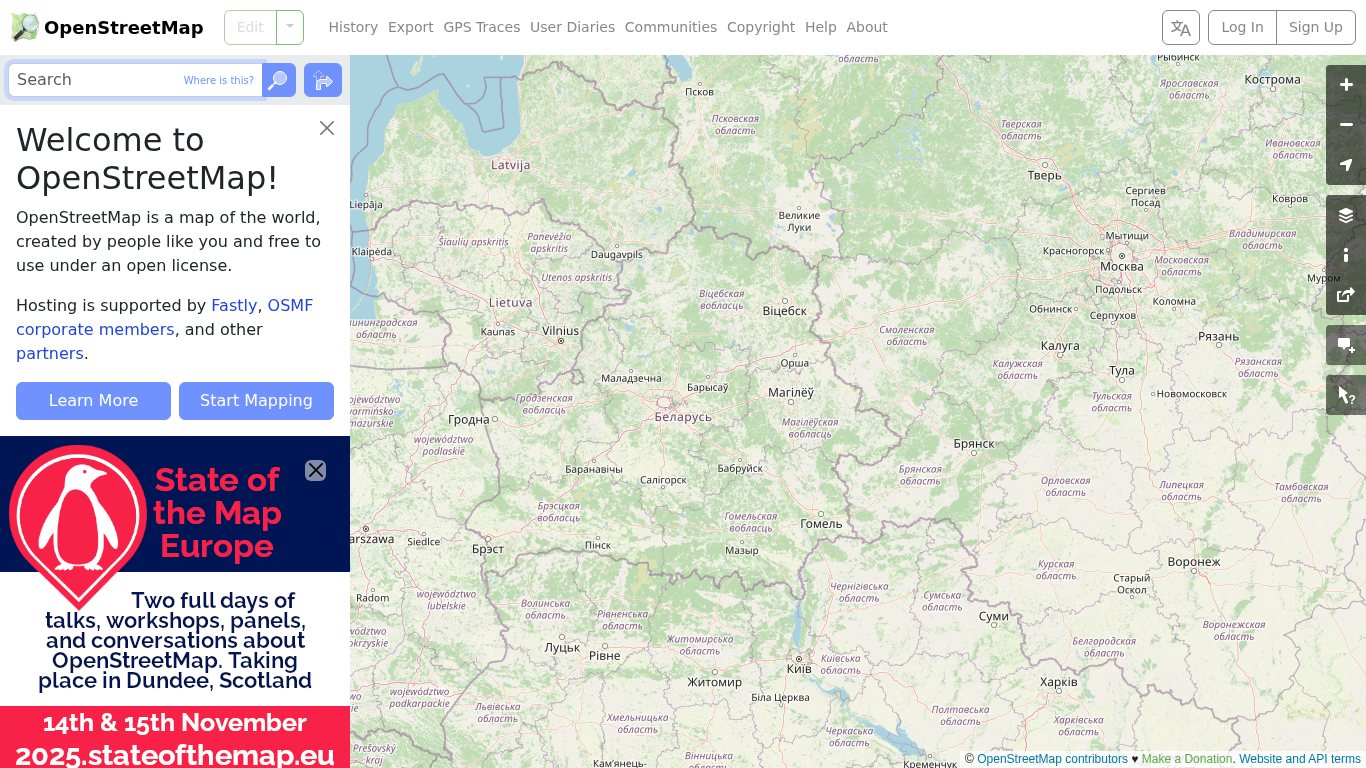Click the Latvija country label

[511, 165]
